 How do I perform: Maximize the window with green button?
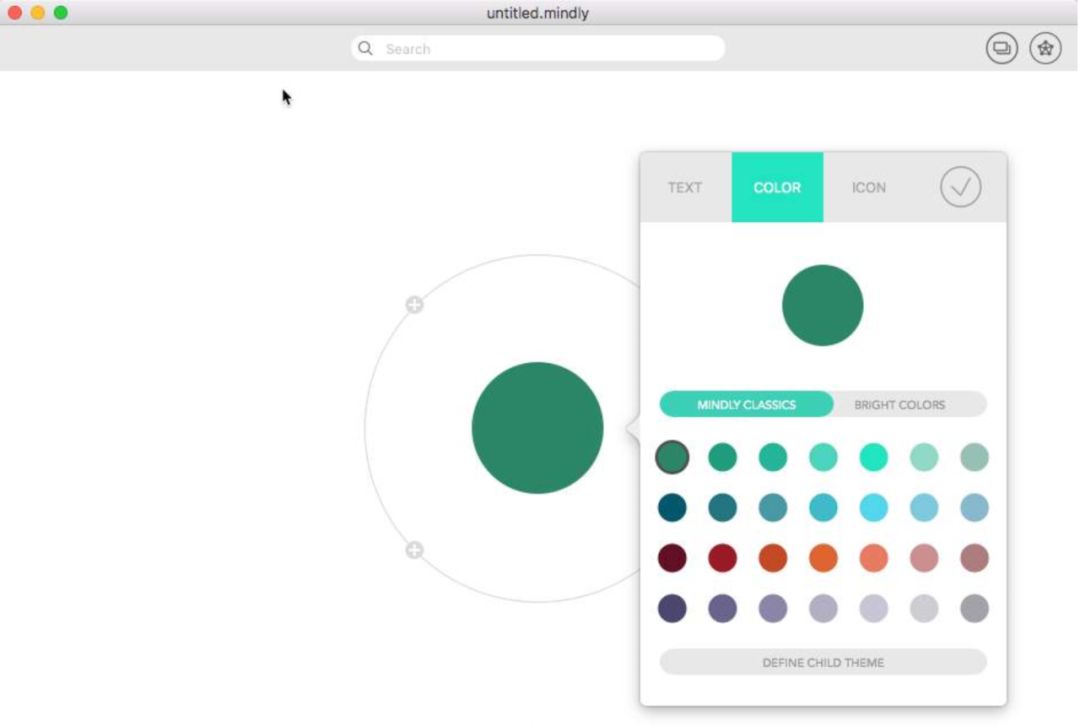coord(61,12)
